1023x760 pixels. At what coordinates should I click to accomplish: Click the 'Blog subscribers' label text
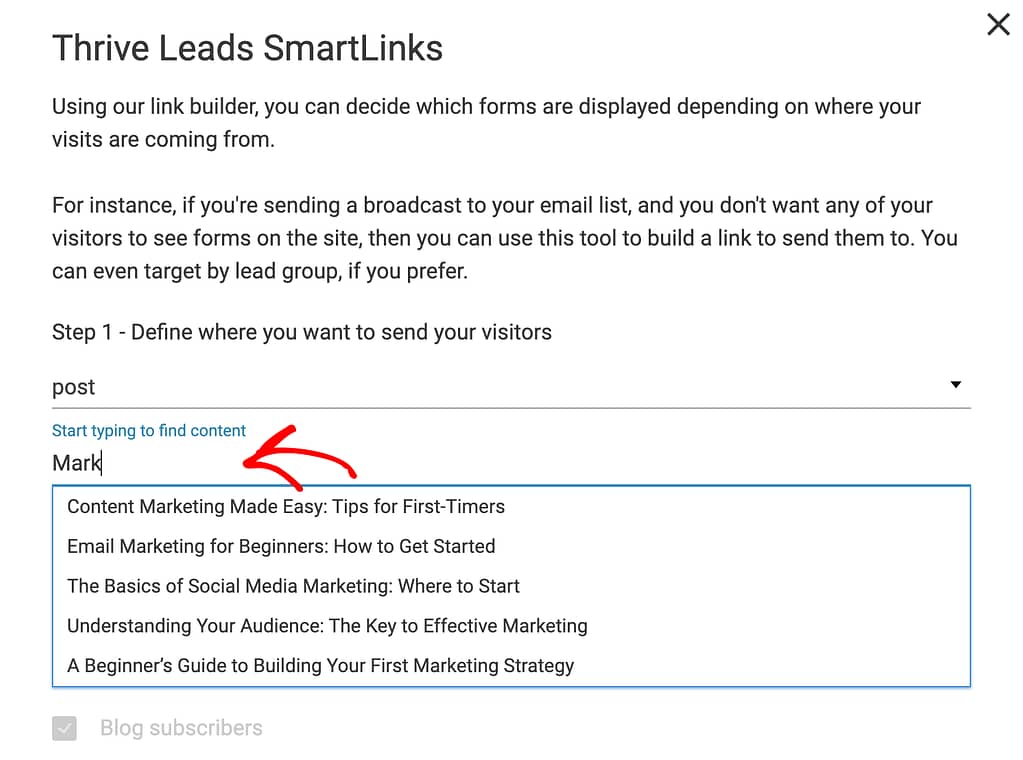coord(181,728)
